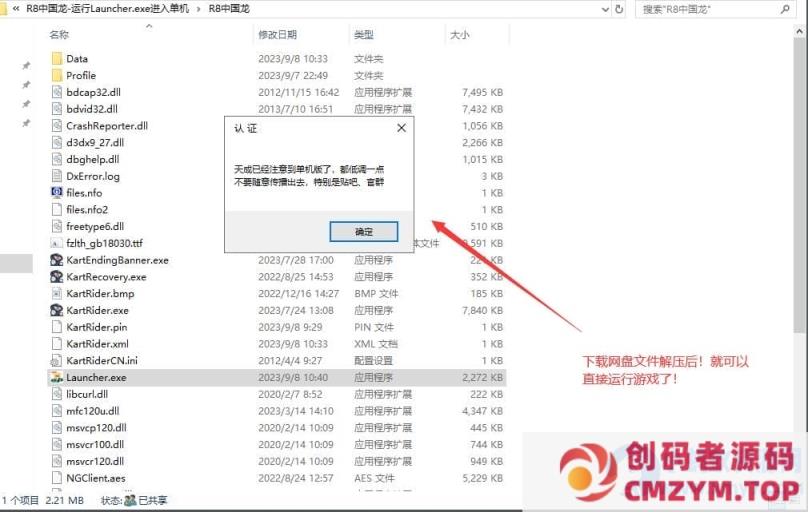Screen dimensions: 808x512
Task: Select the dbghelp.dll file icon
Action: coord(57,159)
